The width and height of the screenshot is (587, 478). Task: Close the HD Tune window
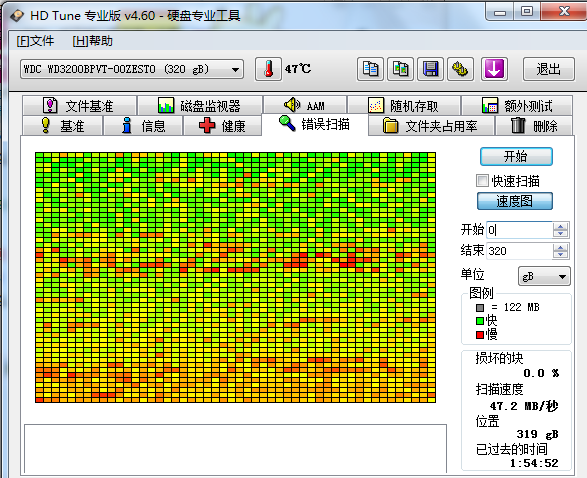564,12
